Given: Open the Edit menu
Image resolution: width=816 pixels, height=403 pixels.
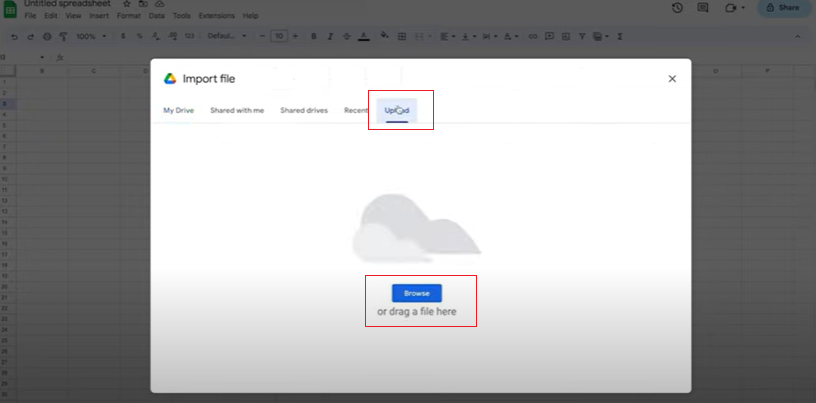Looking at the screenshot, I should click(50, 16).
